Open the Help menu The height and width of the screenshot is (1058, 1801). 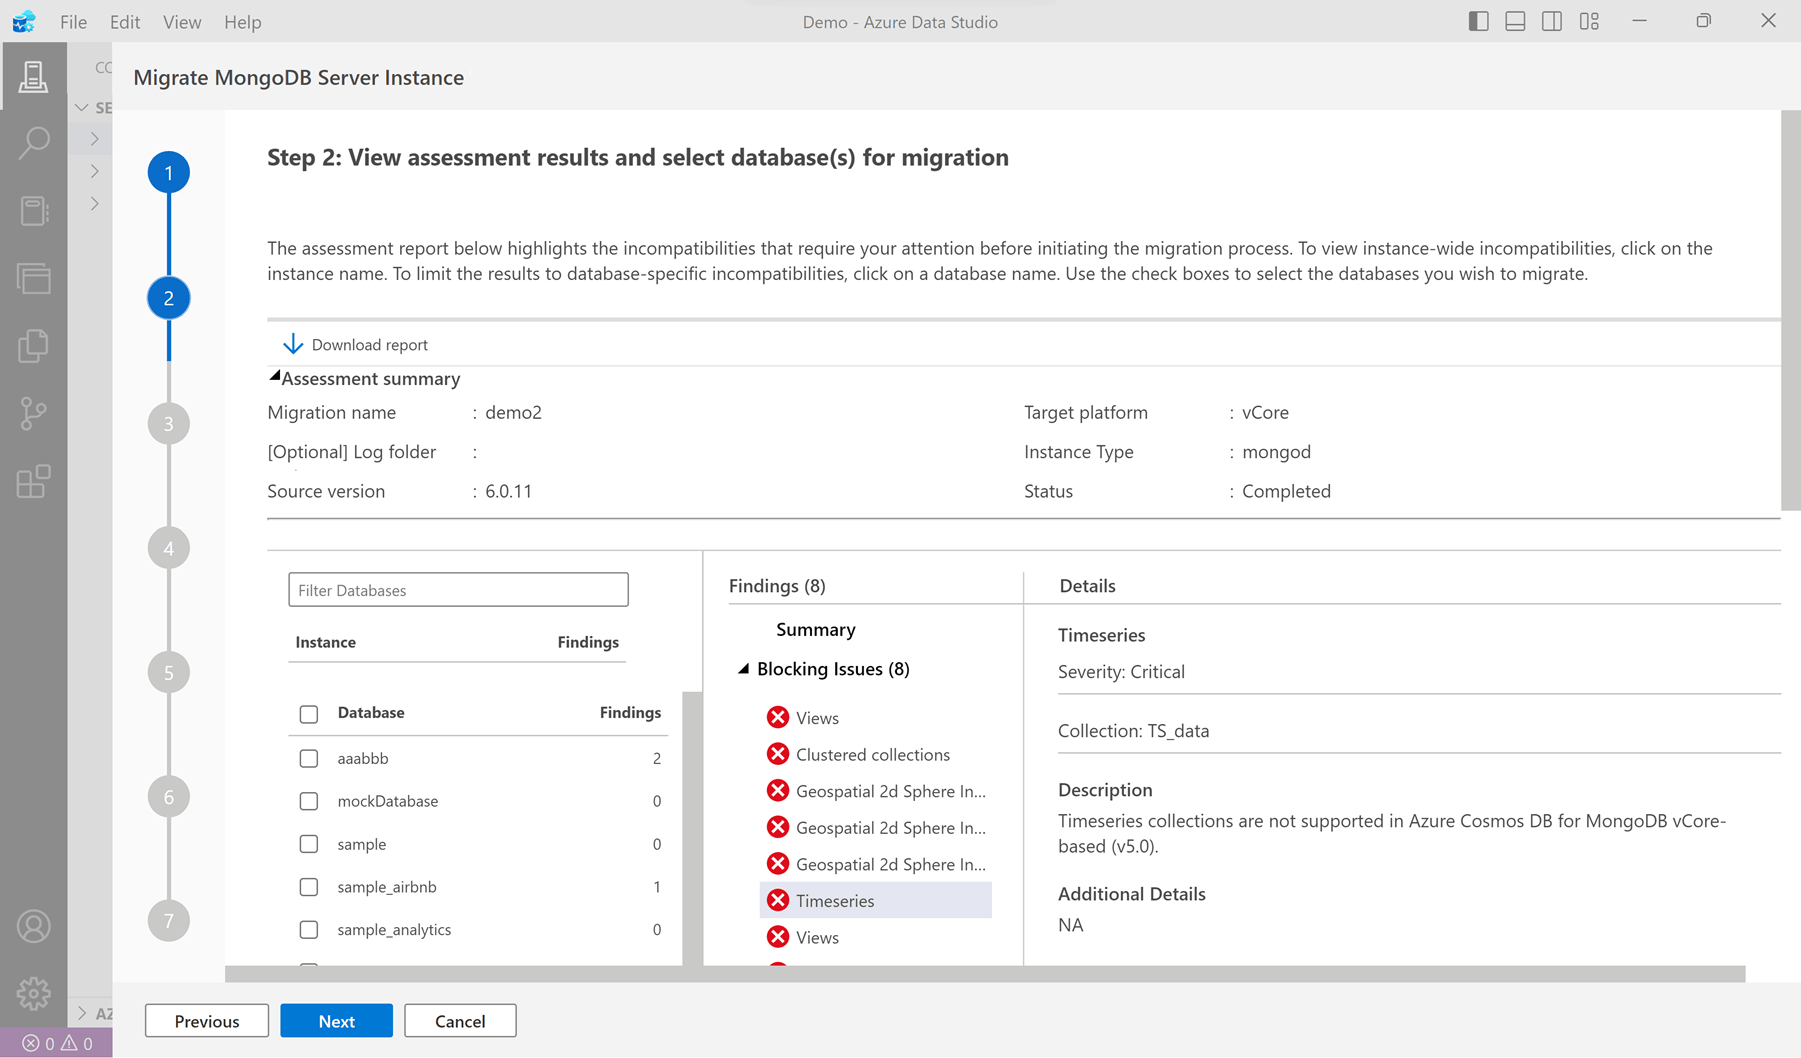pos(242,21)
